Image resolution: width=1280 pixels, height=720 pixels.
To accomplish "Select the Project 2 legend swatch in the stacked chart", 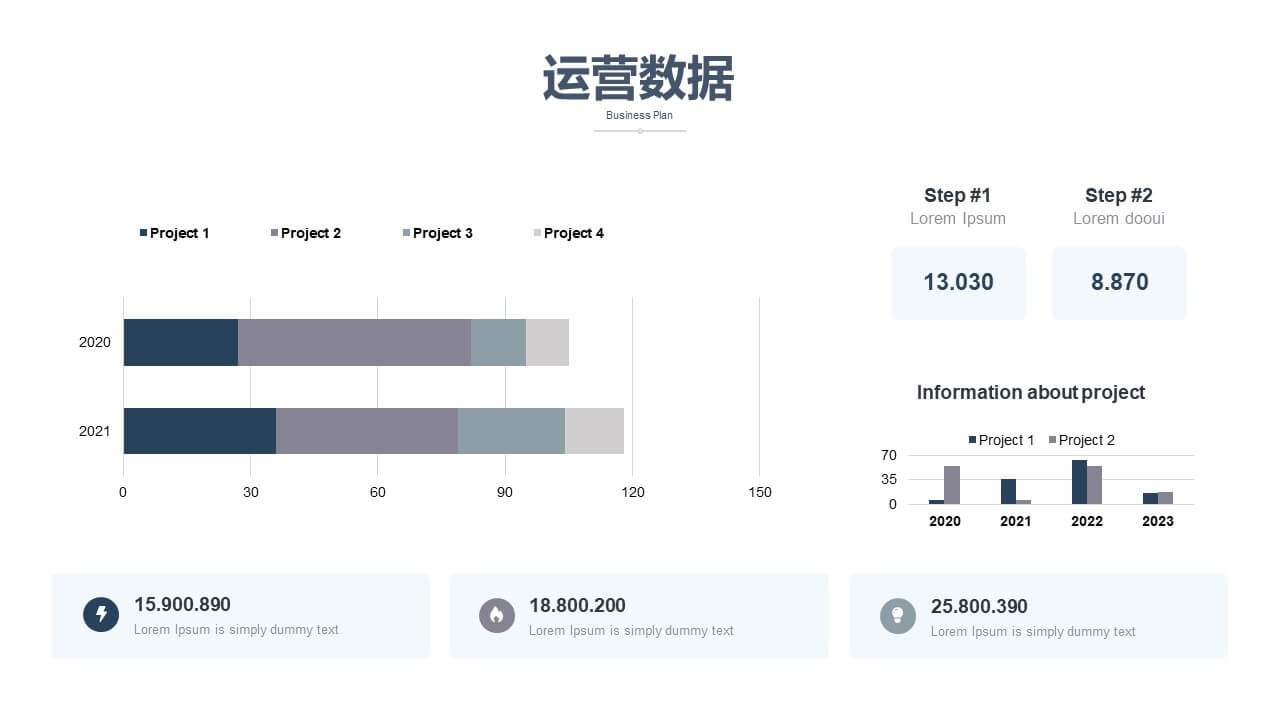I will point(274,233).
